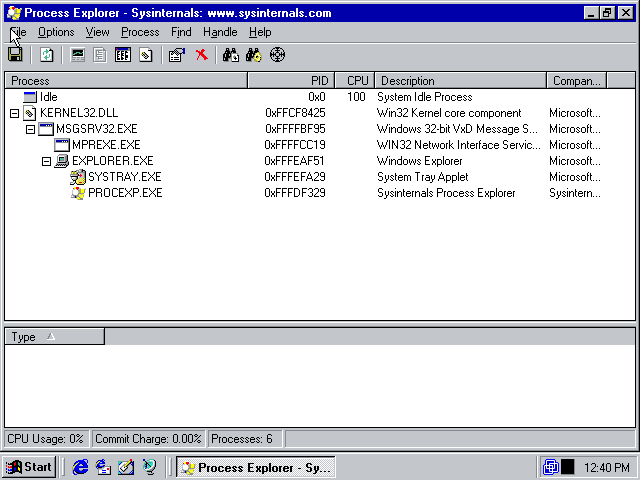Click the 'CPU Usage: 0%' status field
640x480 pixels.
[47, 439]
